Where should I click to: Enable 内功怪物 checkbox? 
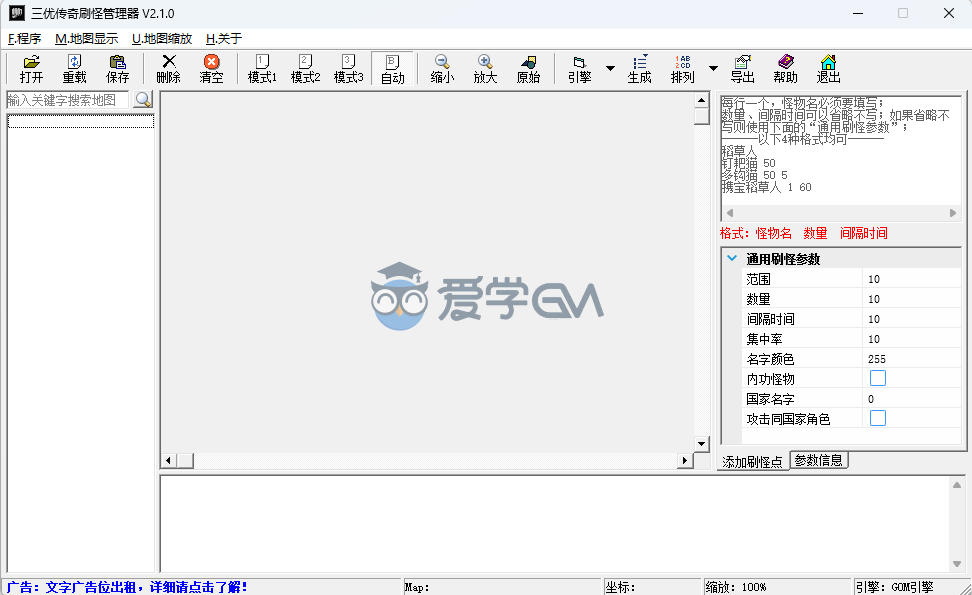(878, 378)
